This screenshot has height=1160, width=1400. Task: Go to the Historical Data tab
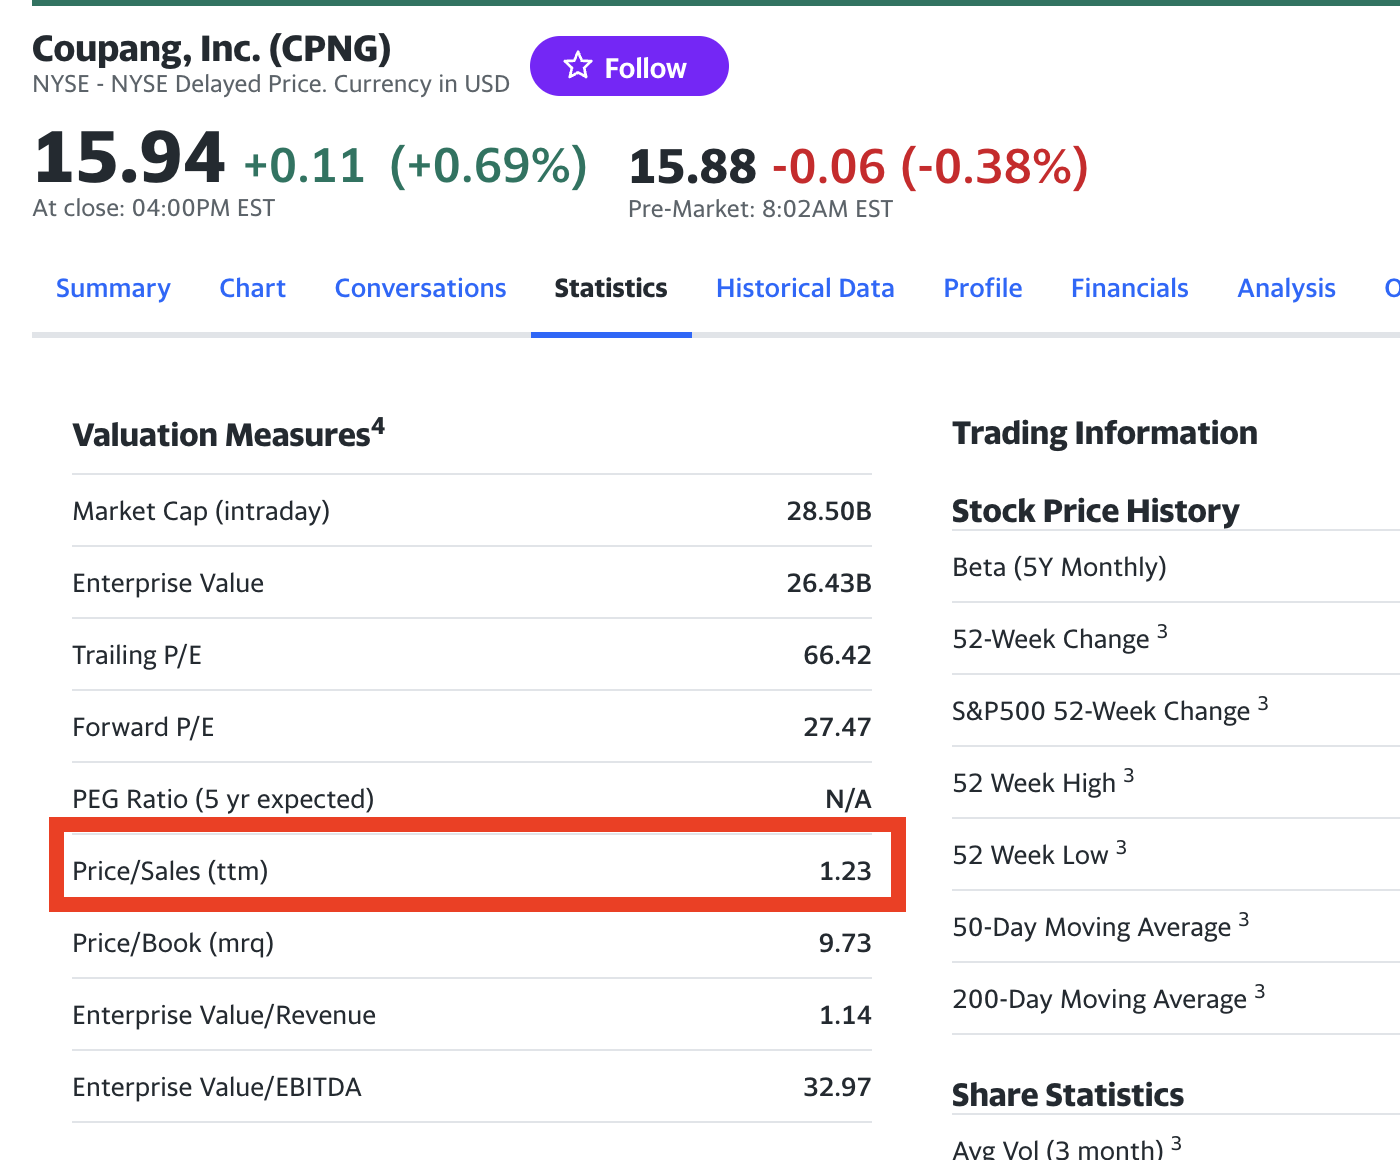pos(805,288)
